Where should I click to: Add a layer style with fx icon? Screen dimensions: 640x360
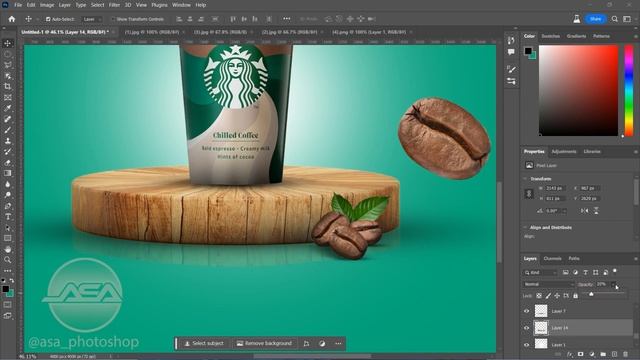click(x=570, y=354)
